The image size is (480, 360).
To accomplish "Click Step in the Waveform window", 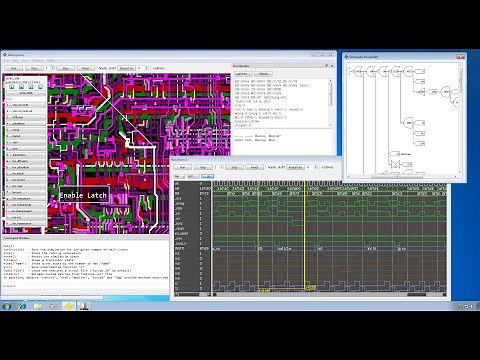I will [203, 167].
